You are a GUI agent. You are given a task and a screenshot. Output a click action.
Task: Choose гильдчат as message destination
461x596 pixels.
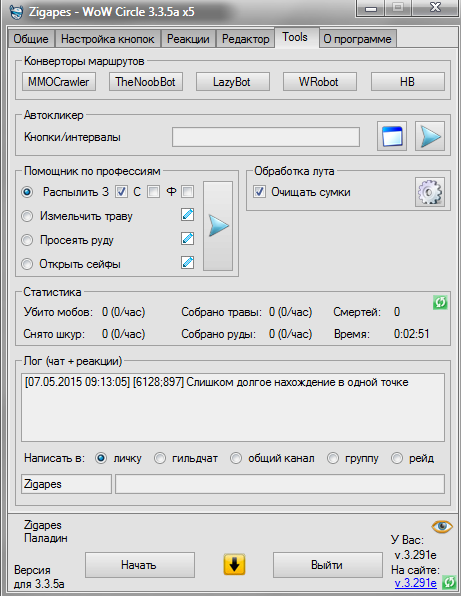160,458
